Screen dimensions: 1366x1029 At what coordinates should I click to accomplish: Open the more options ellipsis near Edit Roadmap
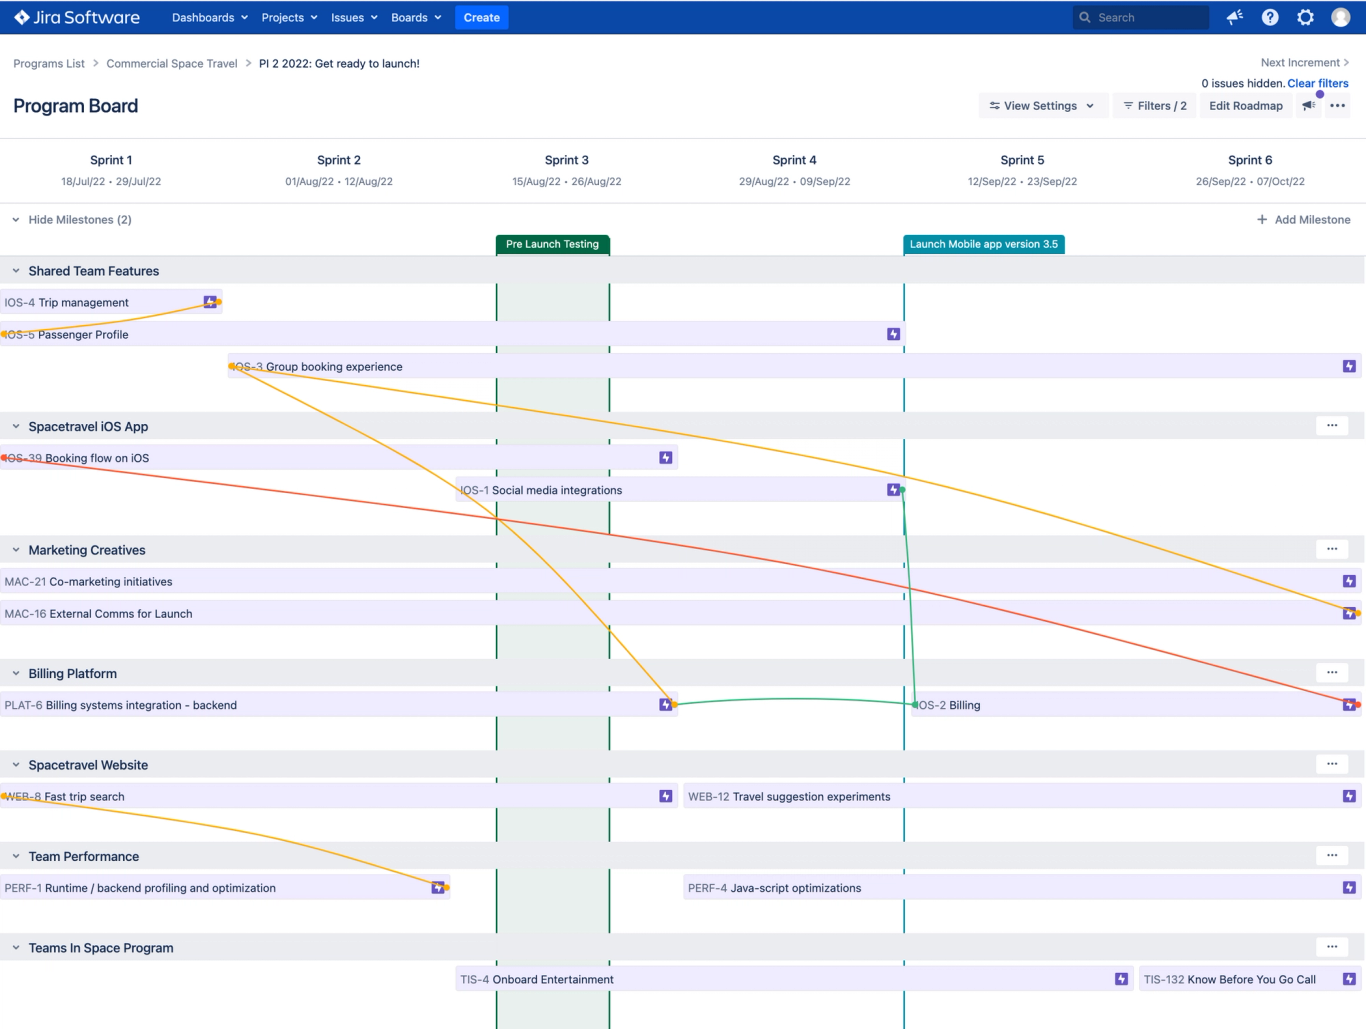pyautogui.click(x=1338, y=105)
